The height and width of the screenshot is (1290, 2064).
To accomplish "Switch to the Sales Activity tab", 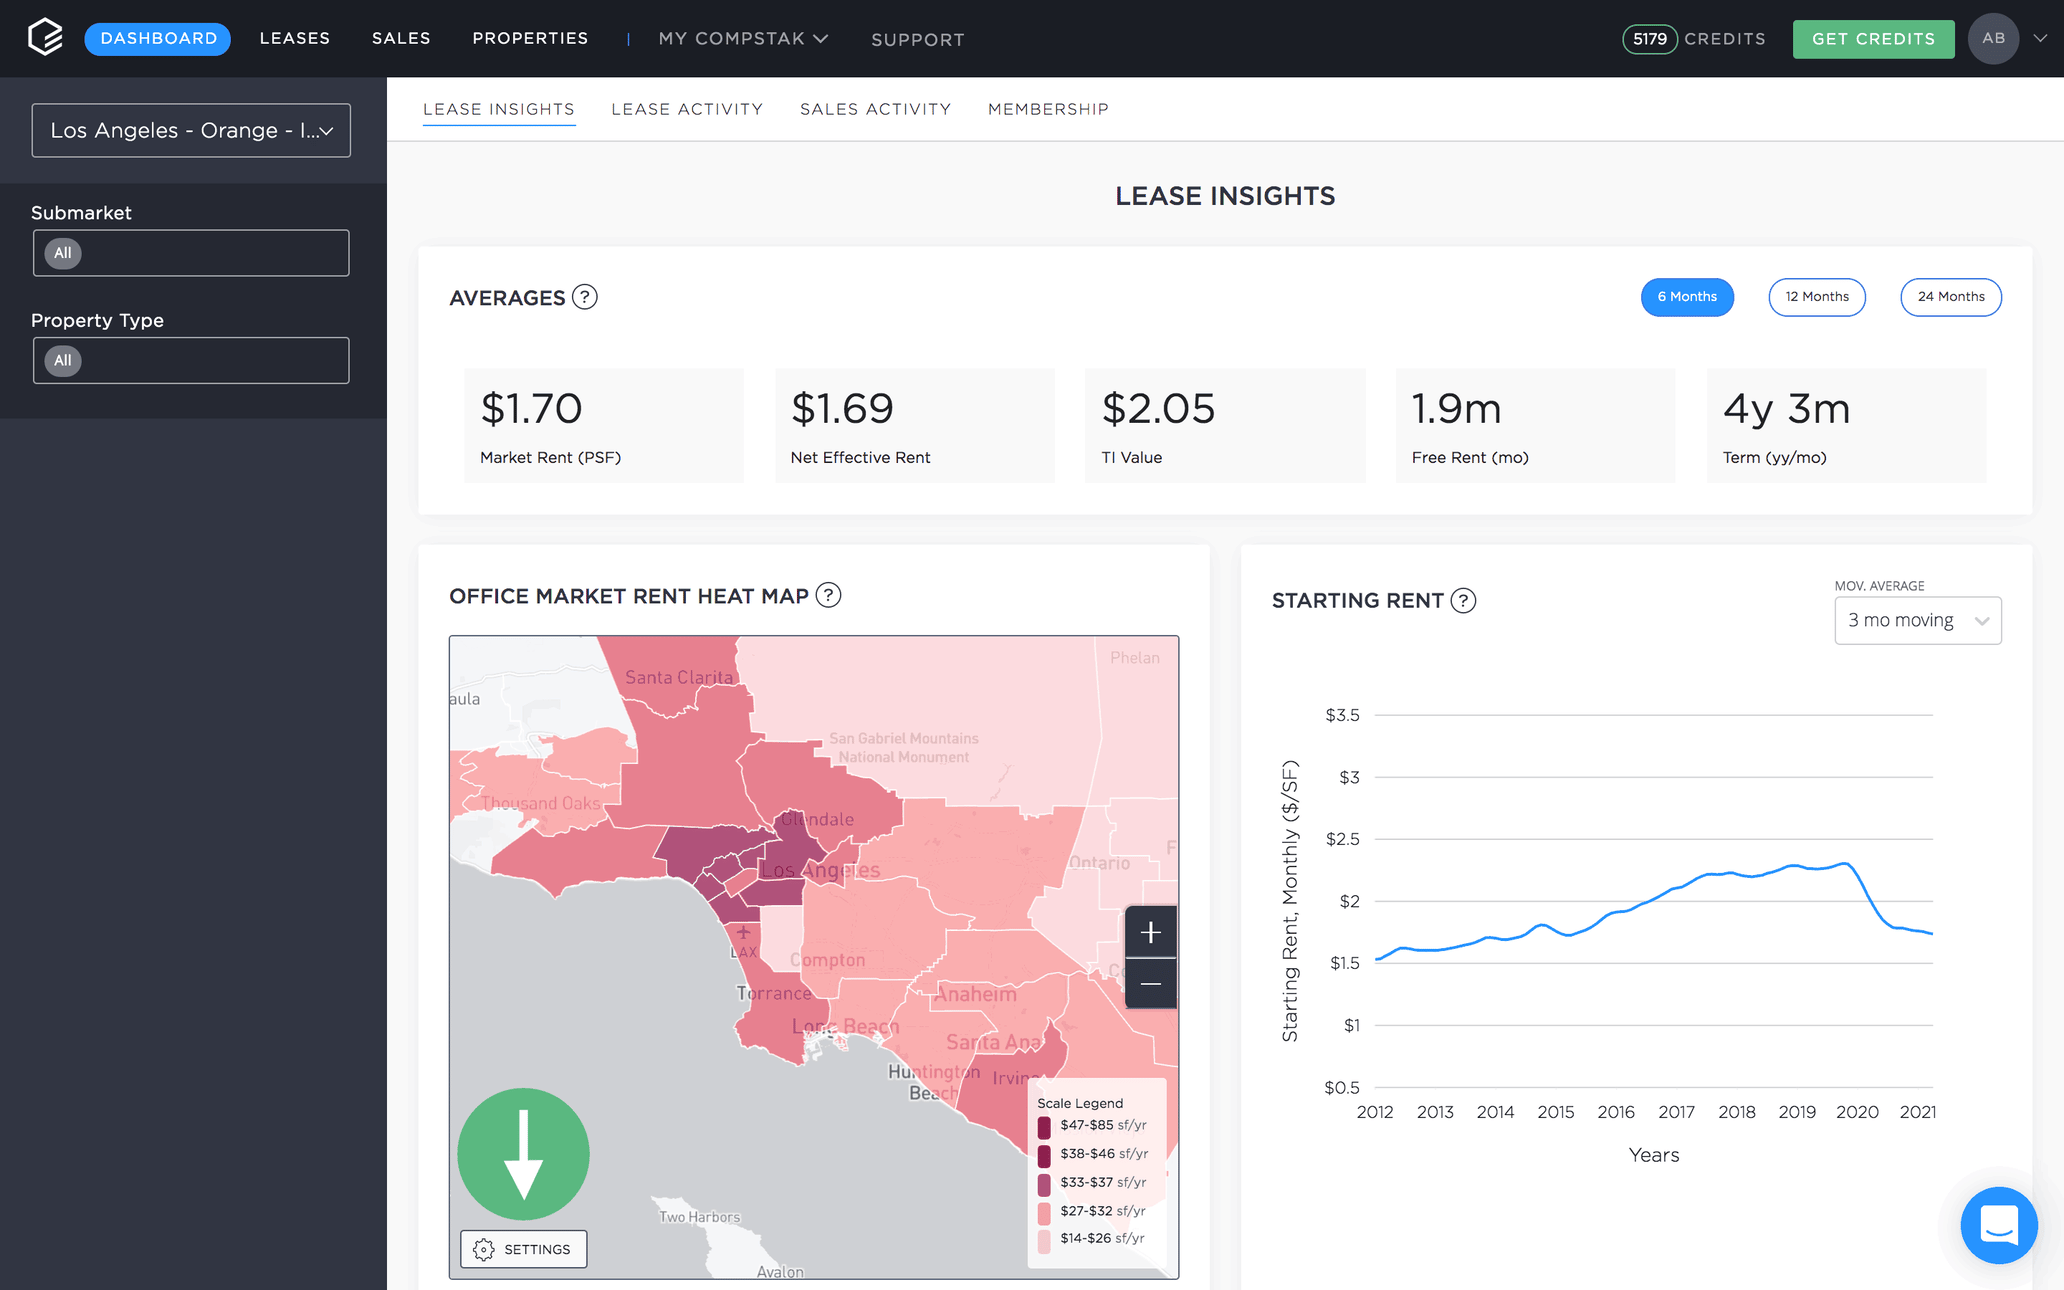I will 875,109.
